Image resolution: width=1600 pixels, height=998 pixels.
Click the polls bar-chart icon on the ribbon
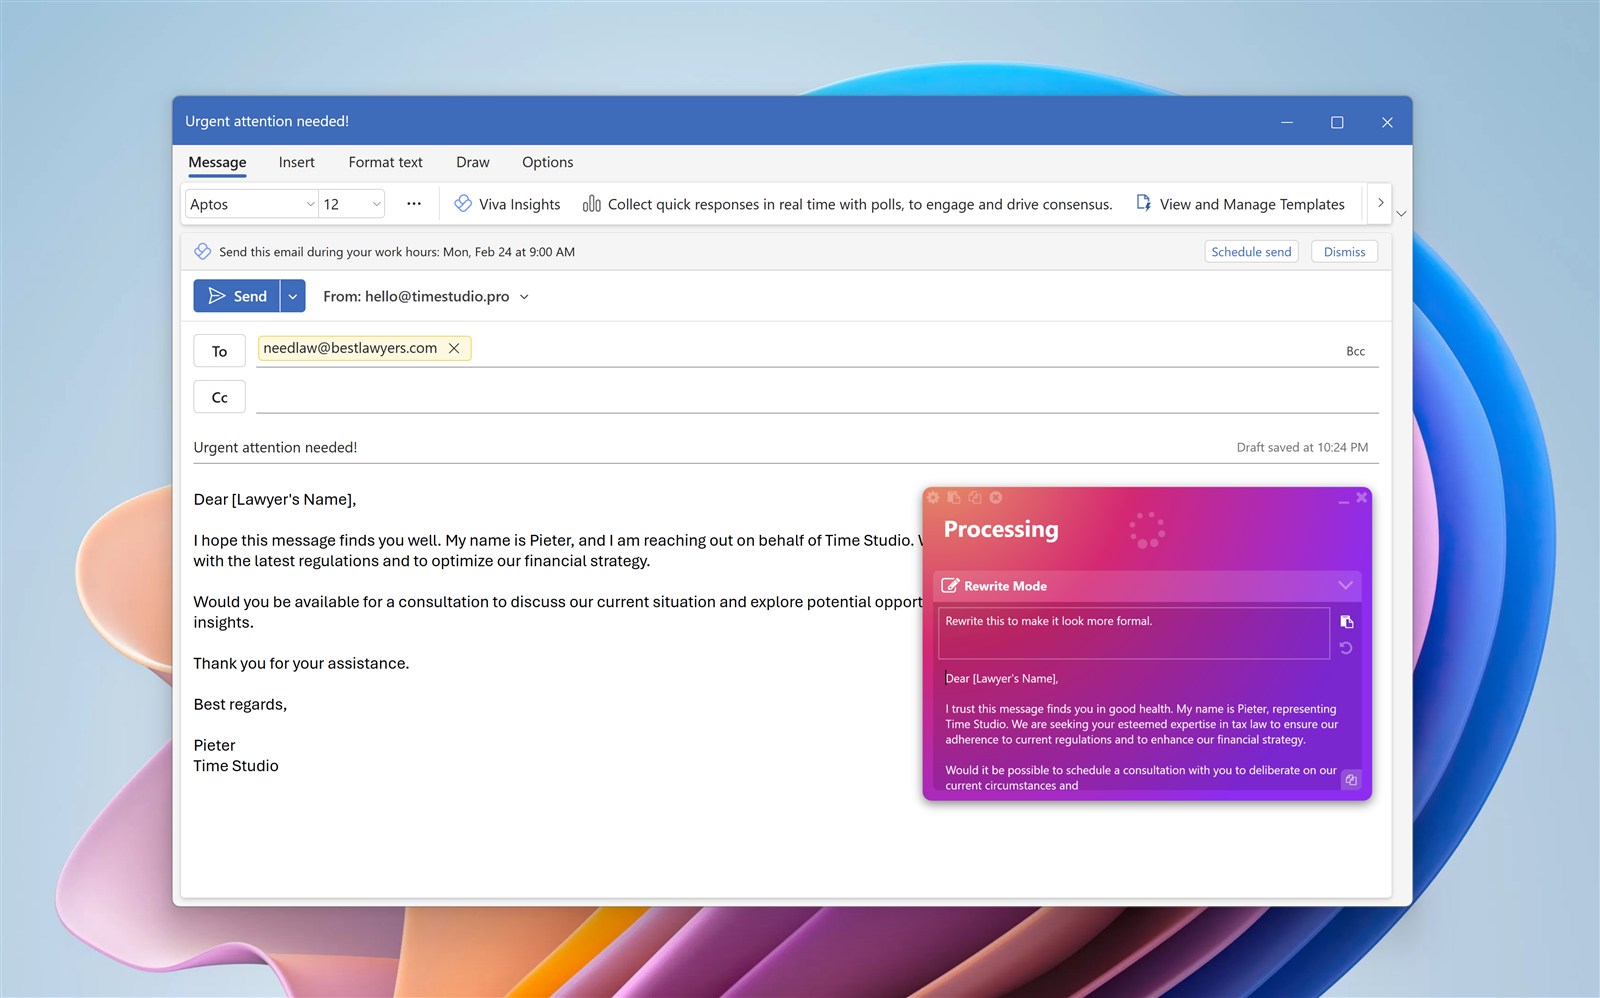(x=591, y=204)
